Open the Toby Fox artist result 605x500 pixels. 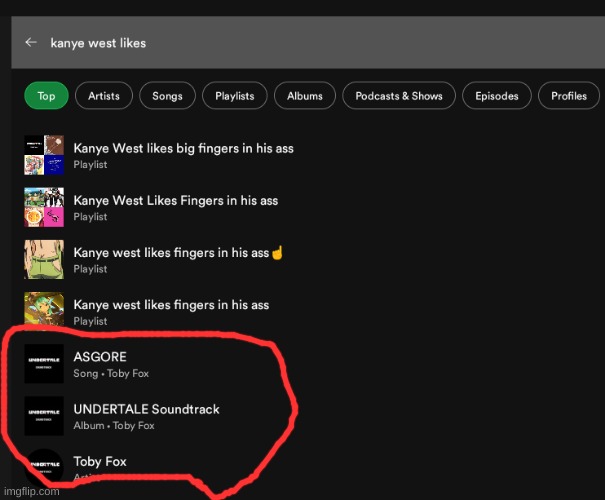[100, 462]
